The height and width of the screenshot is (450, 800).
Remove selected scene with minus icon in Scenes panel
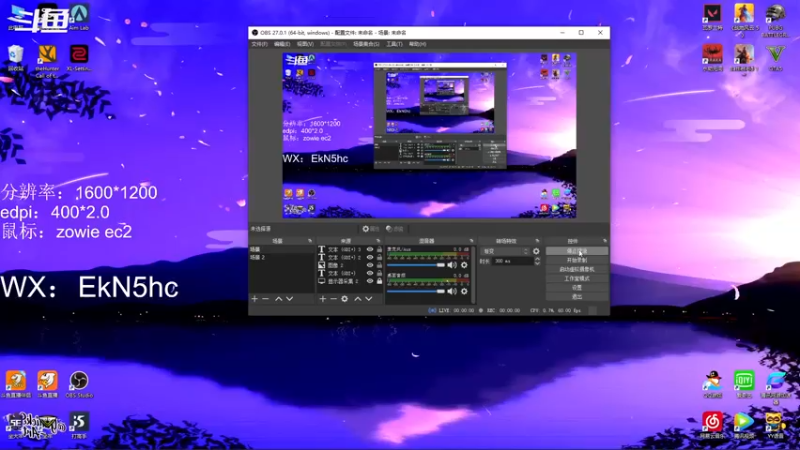point(265,298)
